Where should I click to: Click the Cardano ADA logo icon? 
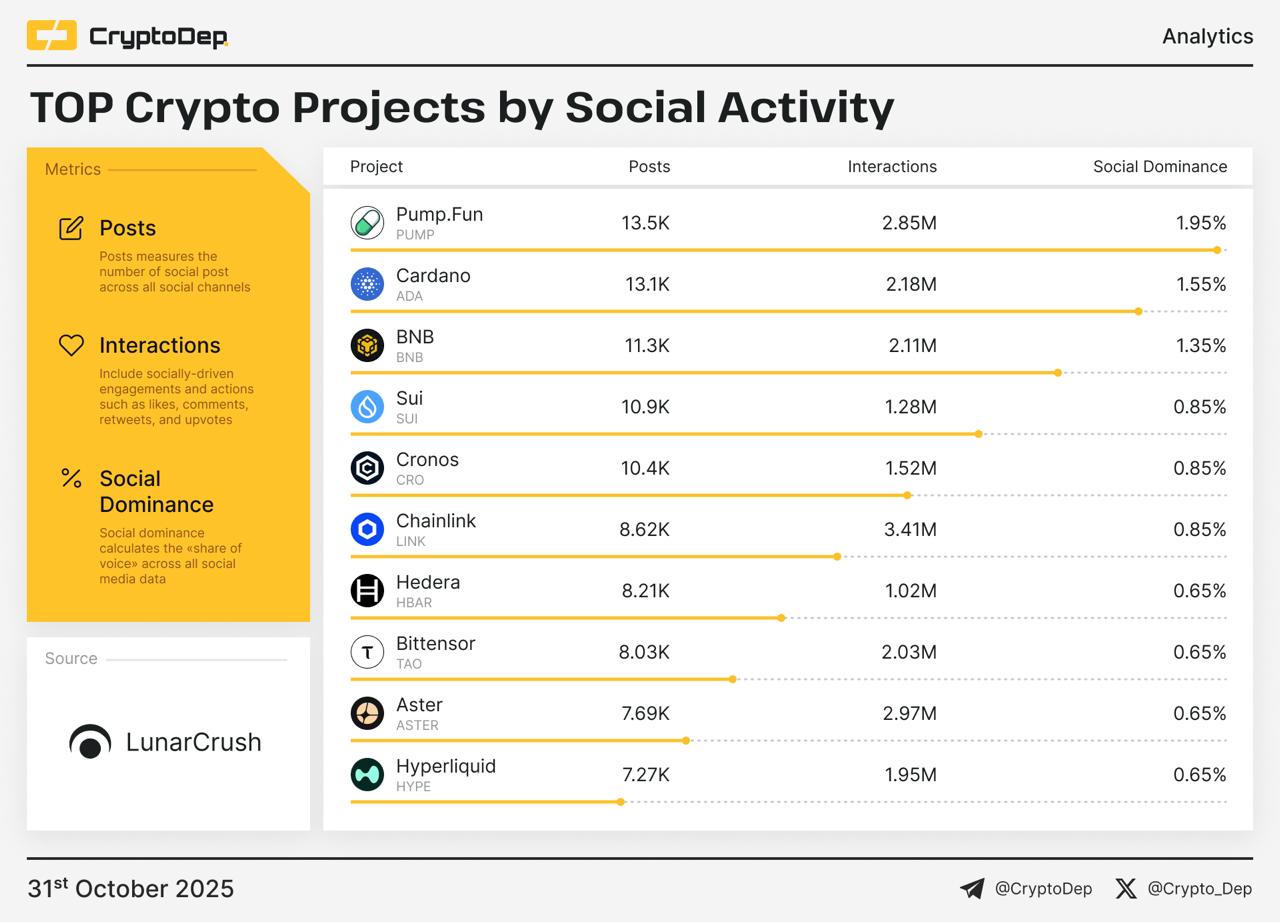tap(367, 284)
